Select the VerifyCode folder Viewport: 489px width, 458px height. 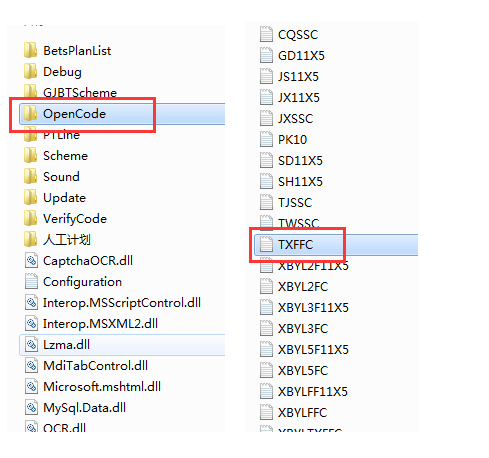click(65, 219)
